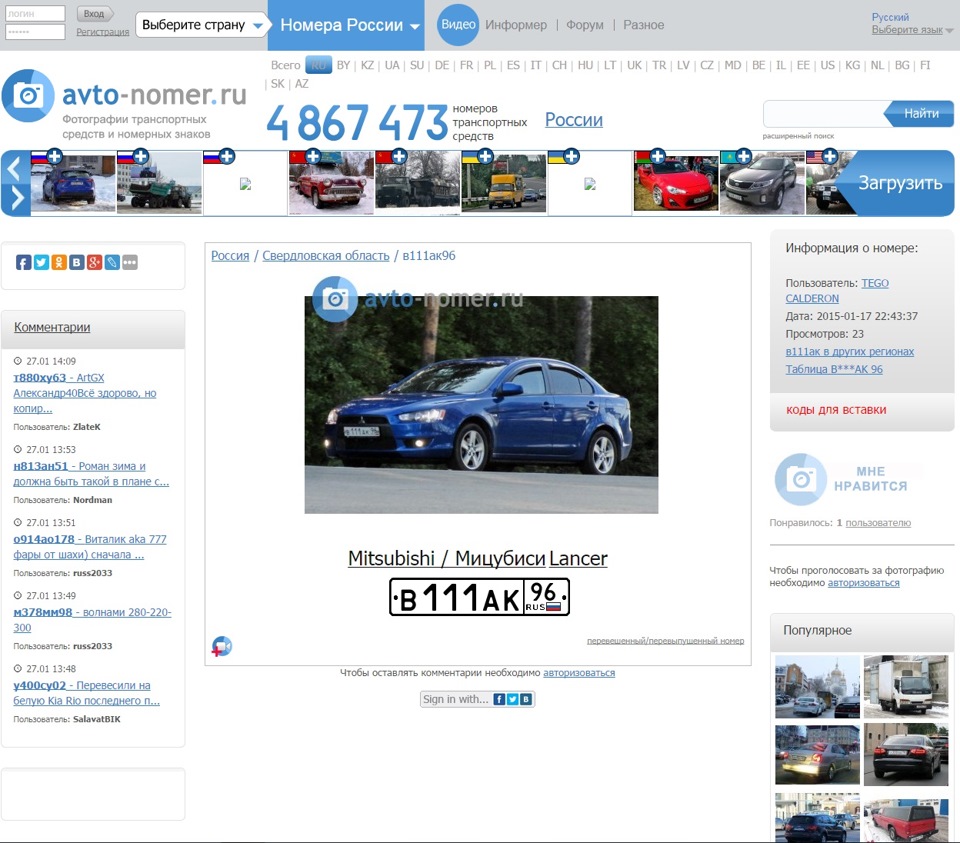This screenshot has height=843, width=960.
Task: Select the BY country tab
Action: click(343, 66)
